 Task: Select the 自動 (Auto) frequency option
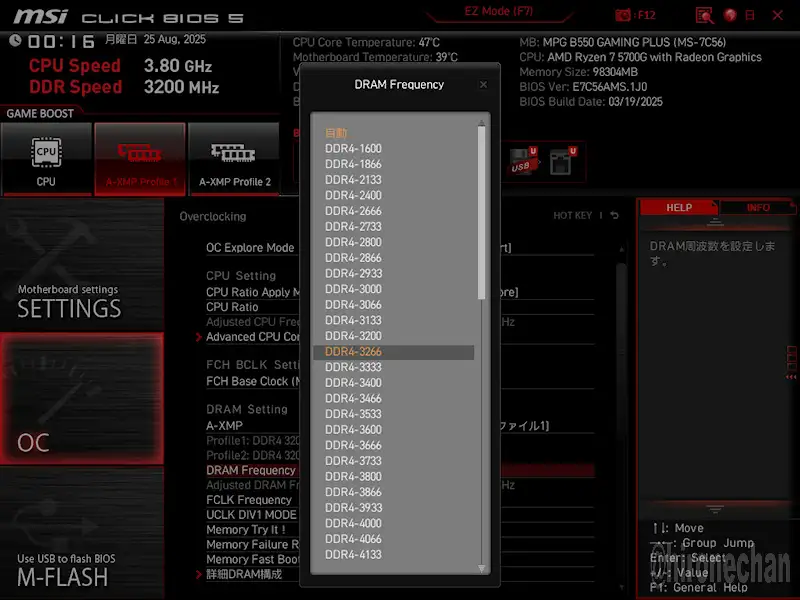click(x=336, y=133)
